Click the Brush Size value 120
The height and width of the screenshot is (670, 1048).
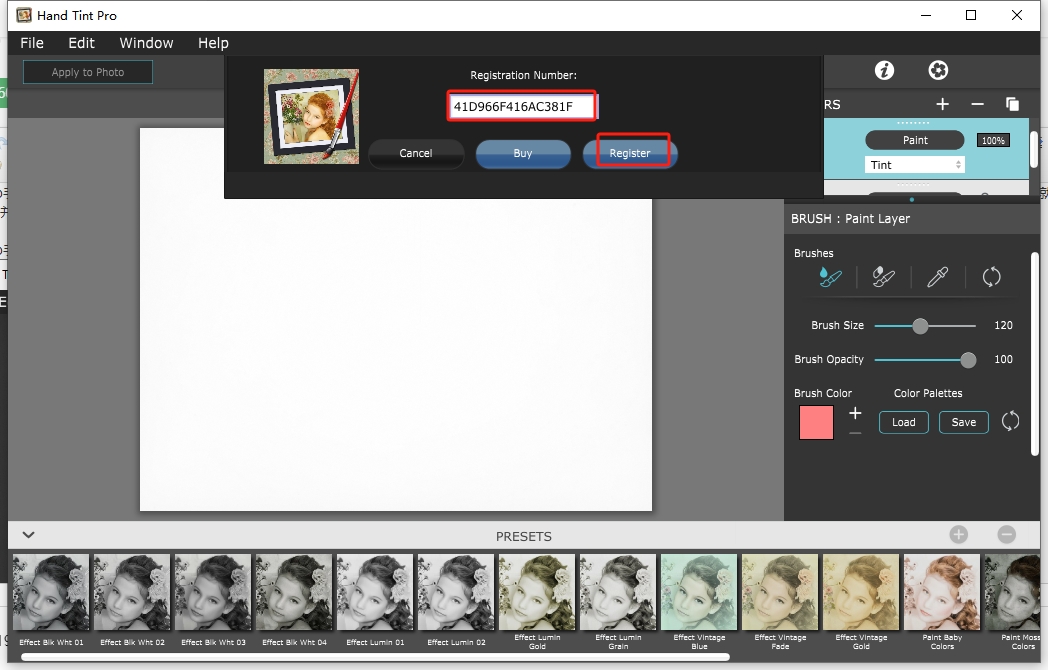(1003, 326)
